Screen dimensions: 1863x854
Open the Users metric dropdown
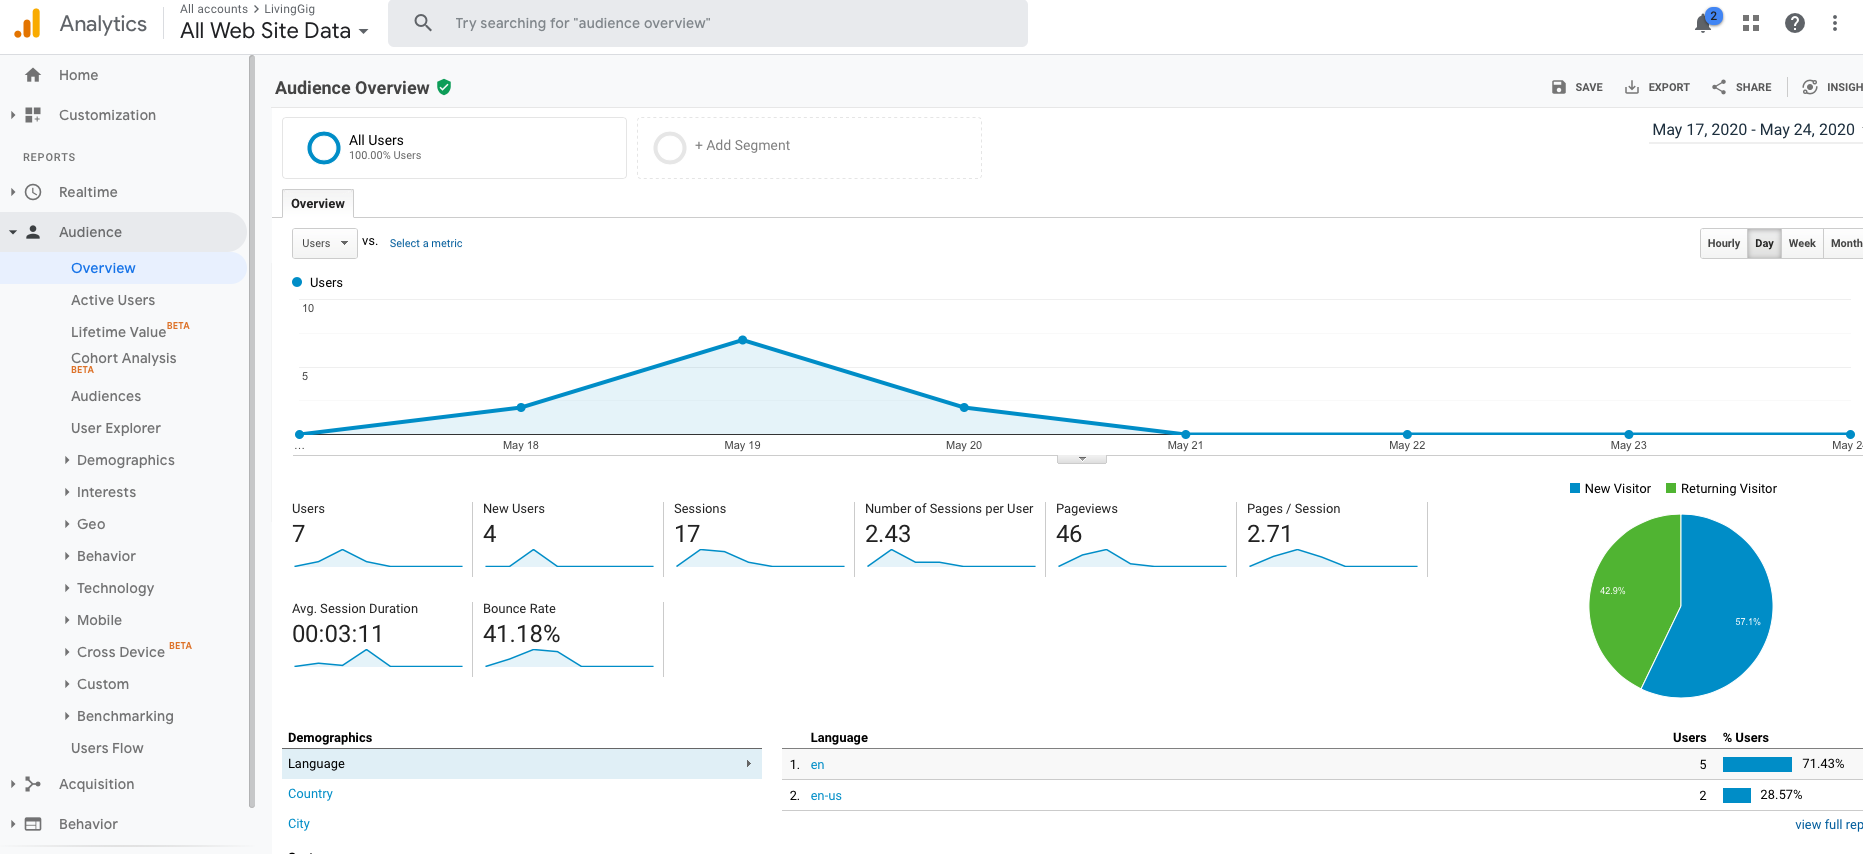(324, 243)
